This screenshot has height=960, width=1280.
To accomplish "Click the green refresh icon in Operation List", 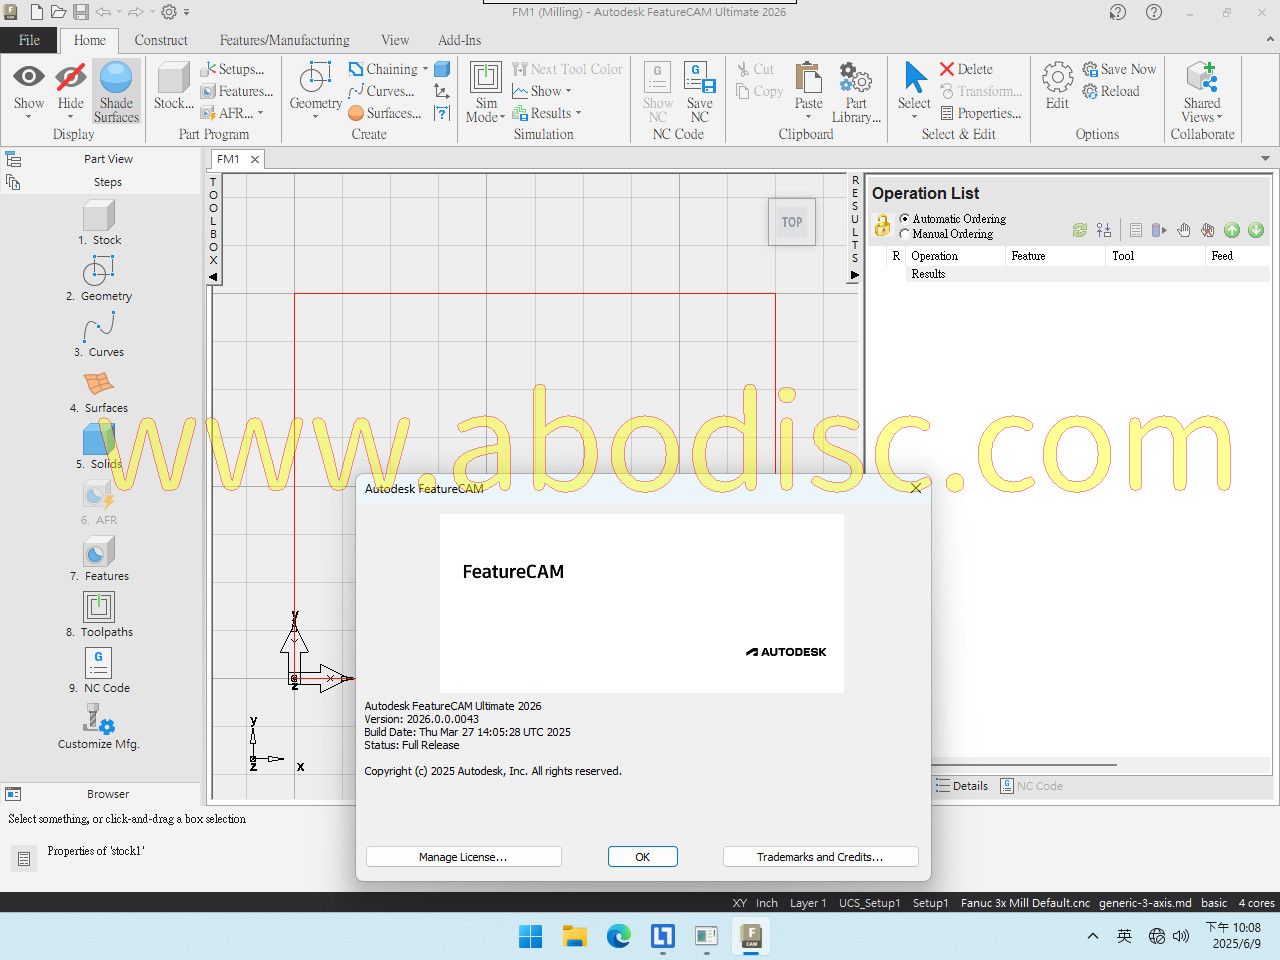I will coord(1079,230).
